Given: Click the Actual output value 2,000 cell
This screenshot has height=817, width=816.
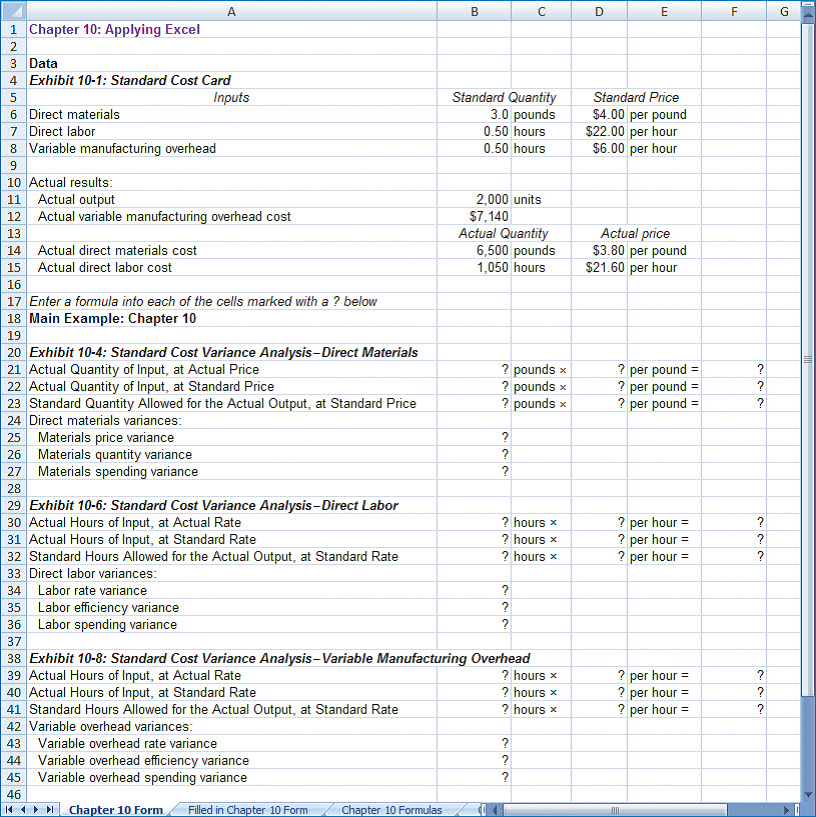Looking at the screenshot, I should [474, 199].
